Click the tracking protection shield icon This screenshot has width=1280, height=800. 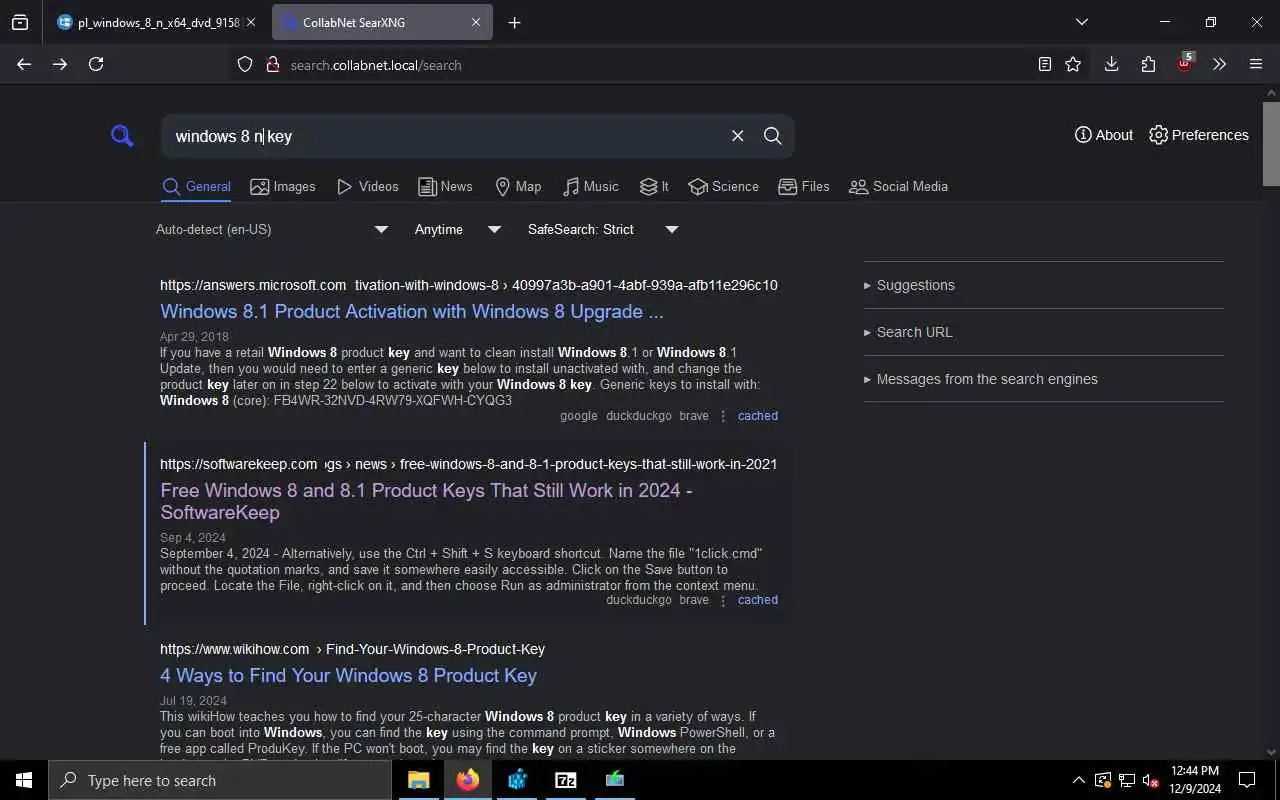(245, 64)
